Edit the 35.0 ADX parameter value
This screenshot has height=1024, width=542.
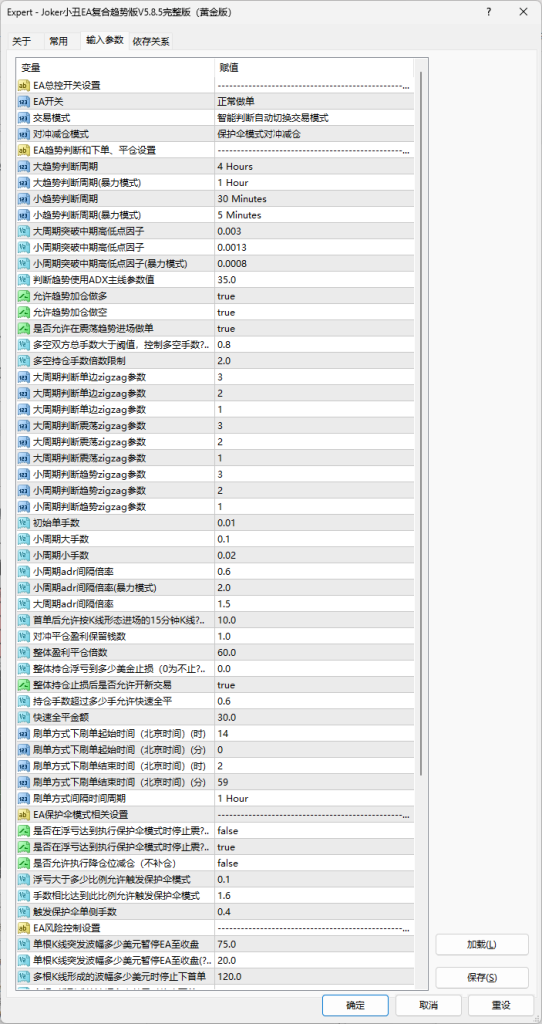click(x=313, y=280)
